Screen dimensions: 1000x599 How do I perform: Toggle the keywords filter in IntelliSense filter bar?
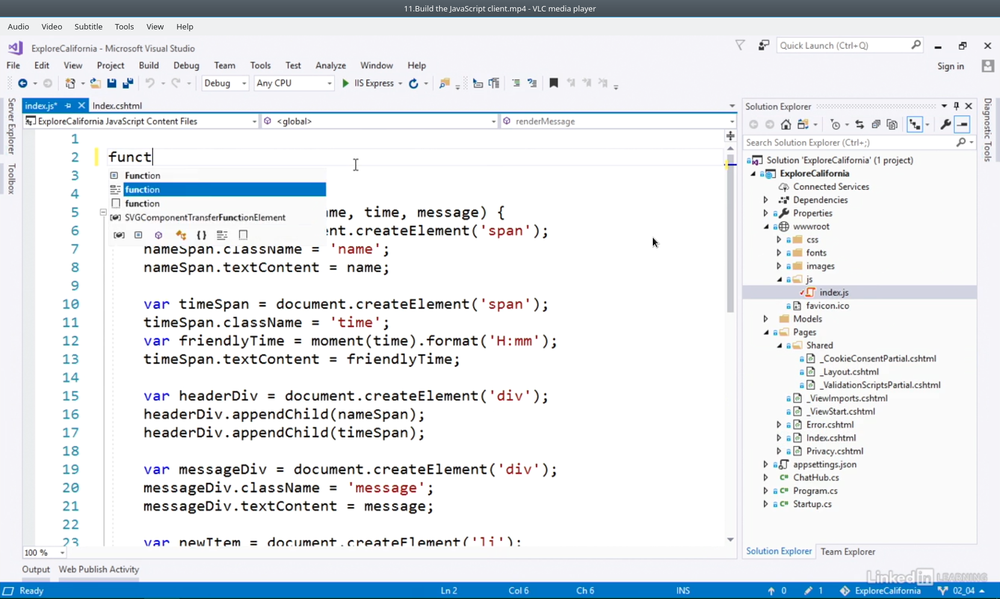click(222, 235)
